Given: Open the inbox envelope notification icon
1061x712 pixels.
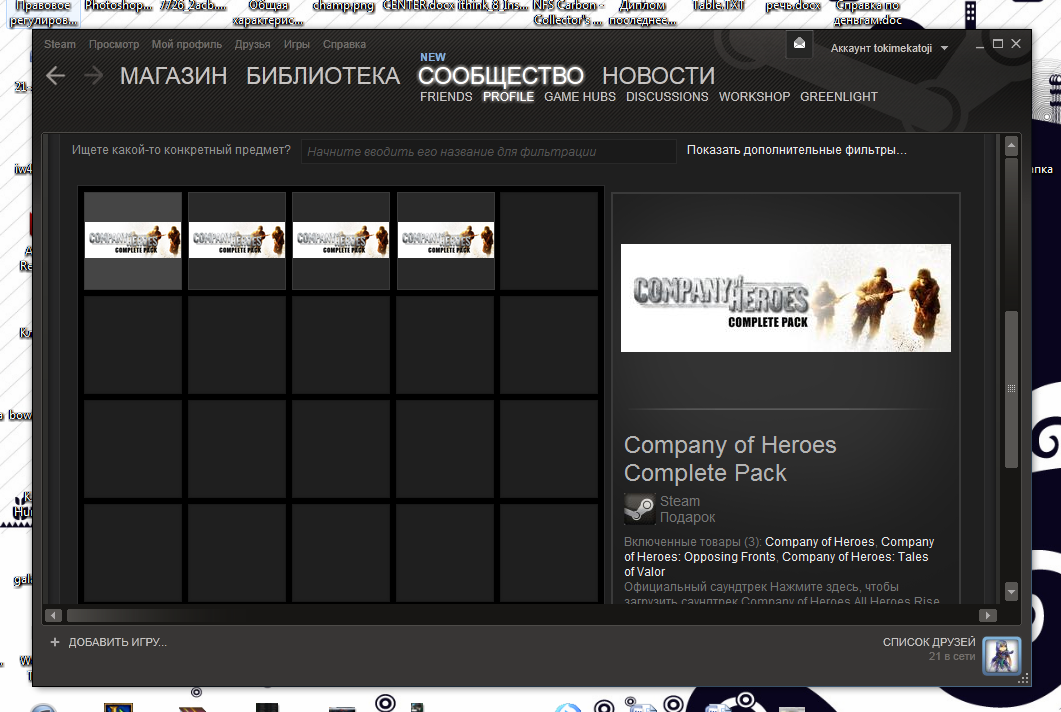Looking at the screenshot, I should click(799, 44).
